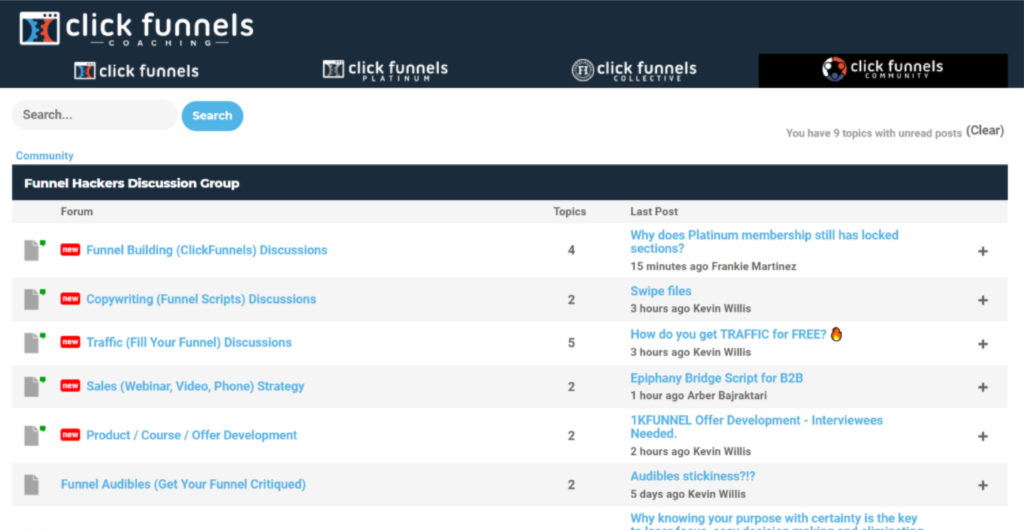Viewport: 1024px width, 530px height.
Task: Click the new badge beside Sales Strategy
Action: coord(71,385)
